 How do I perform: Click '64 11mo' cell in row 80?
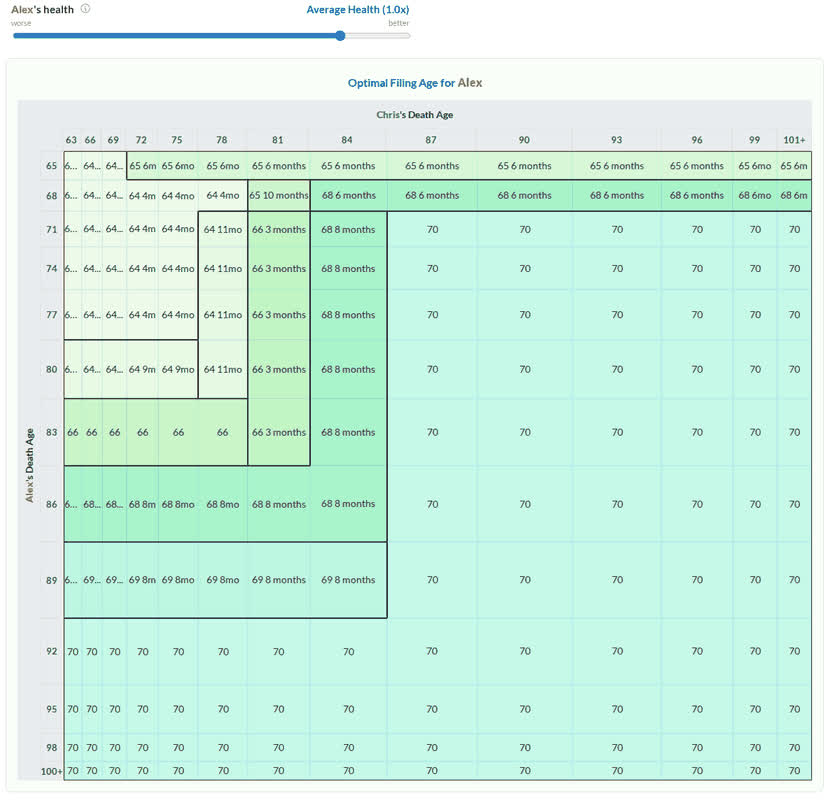[x=223, y=369]
